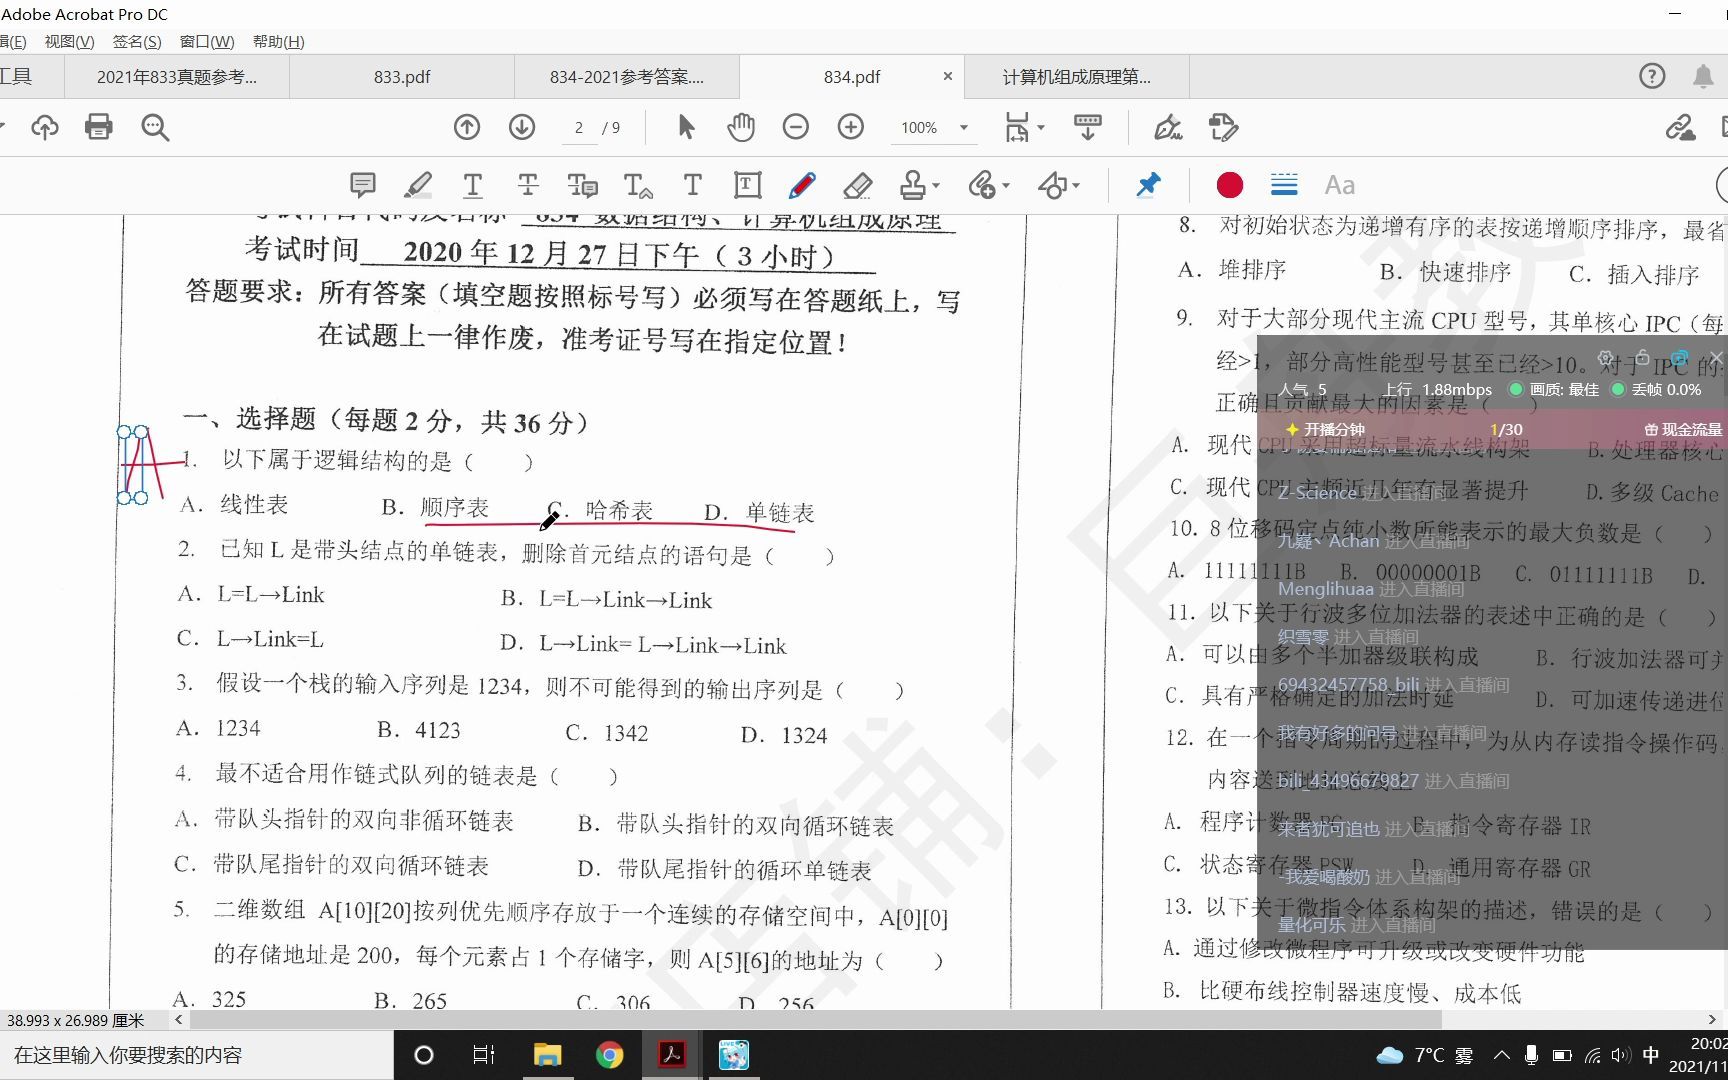Toggle the pencil drawing tool
The height and width of the screenshot is (1080, 1728).
[802, 185]
